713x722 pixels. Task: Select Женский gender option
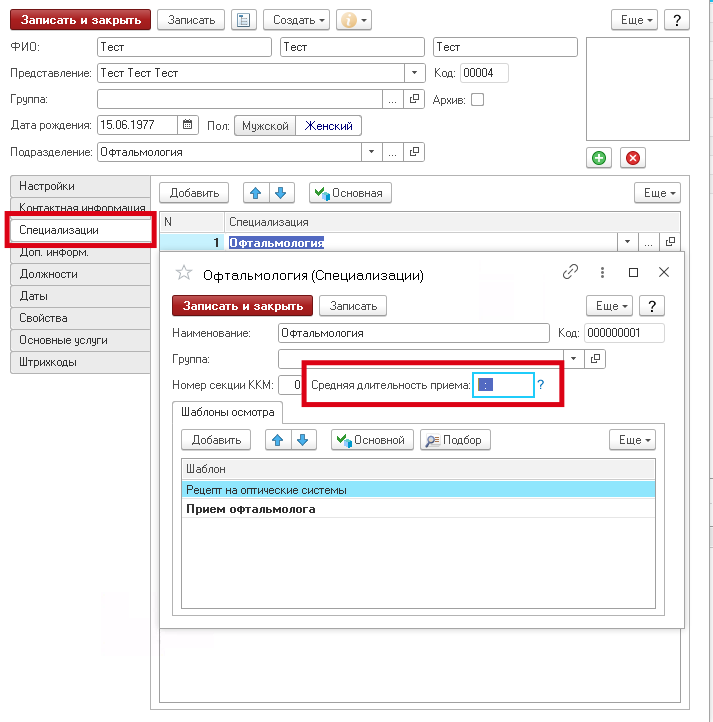[x=329, y=126]
